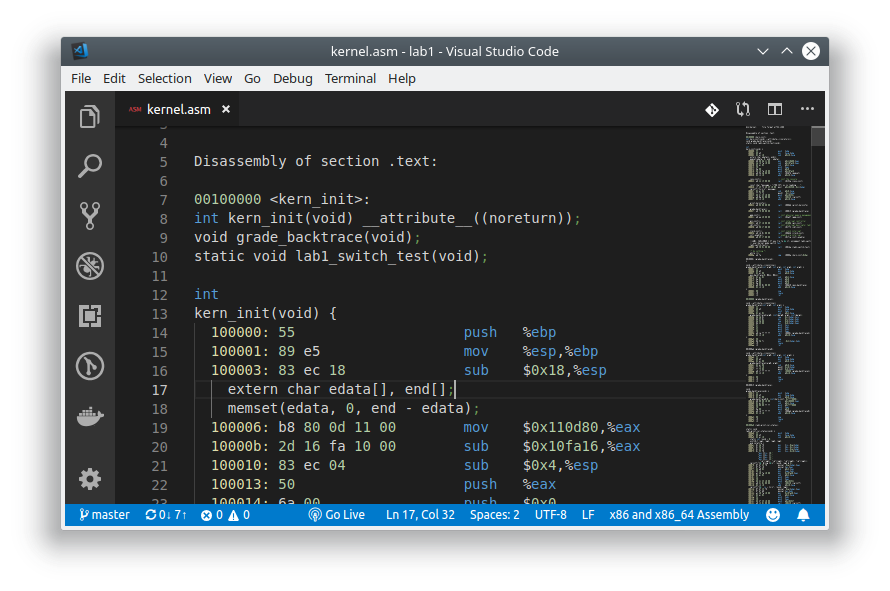Click the minimap code overview
This screenshot has width=890, height=591.
point(777,315)
